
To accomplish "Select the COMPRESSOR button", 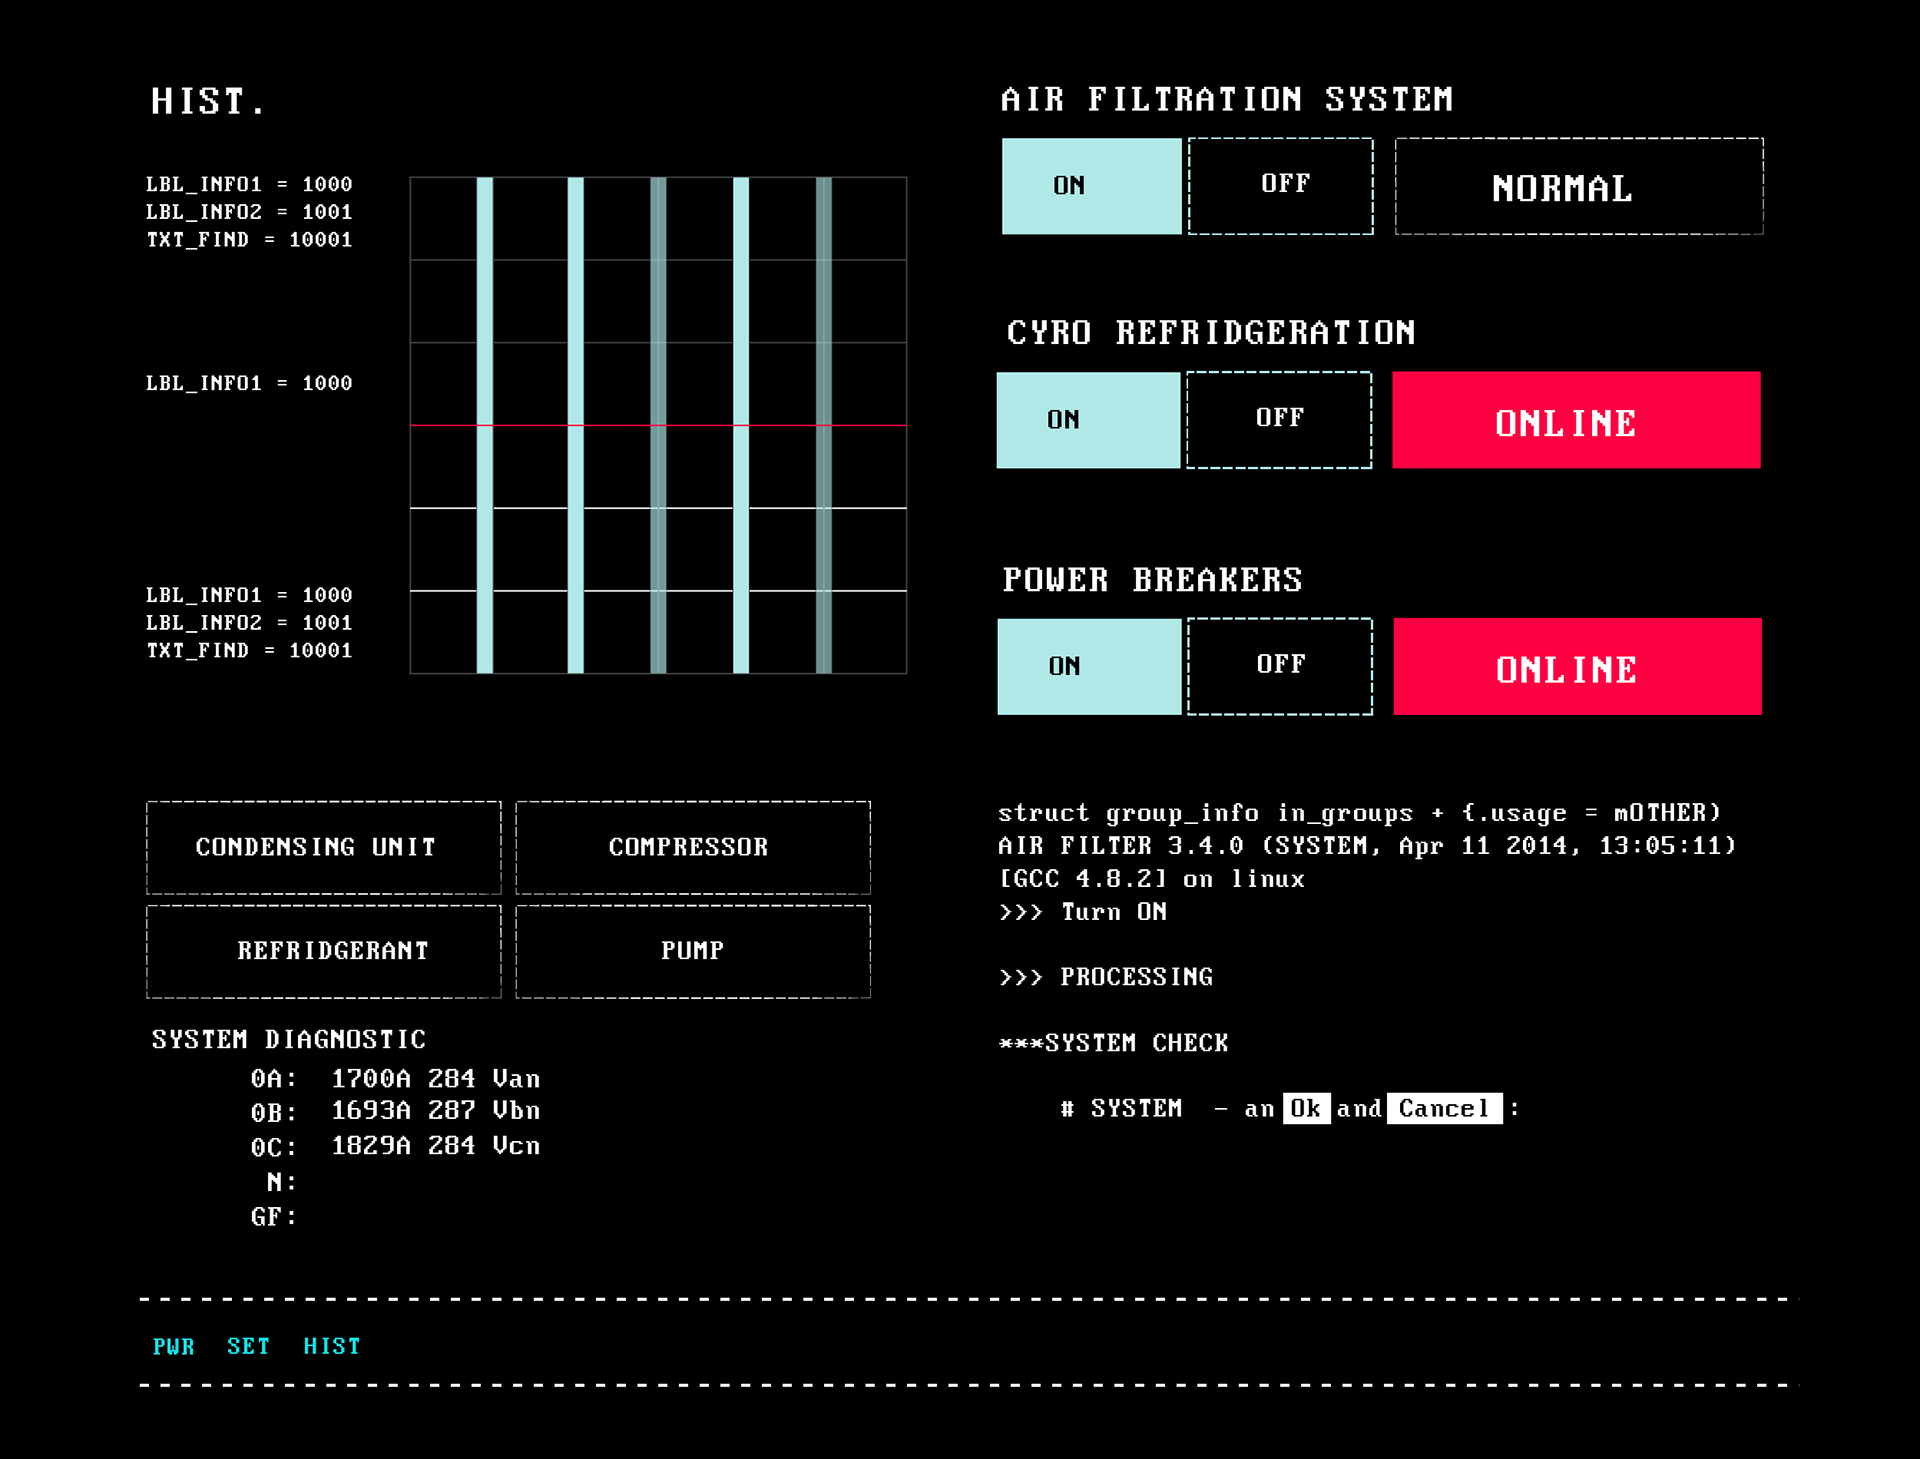I will (692, 847).
